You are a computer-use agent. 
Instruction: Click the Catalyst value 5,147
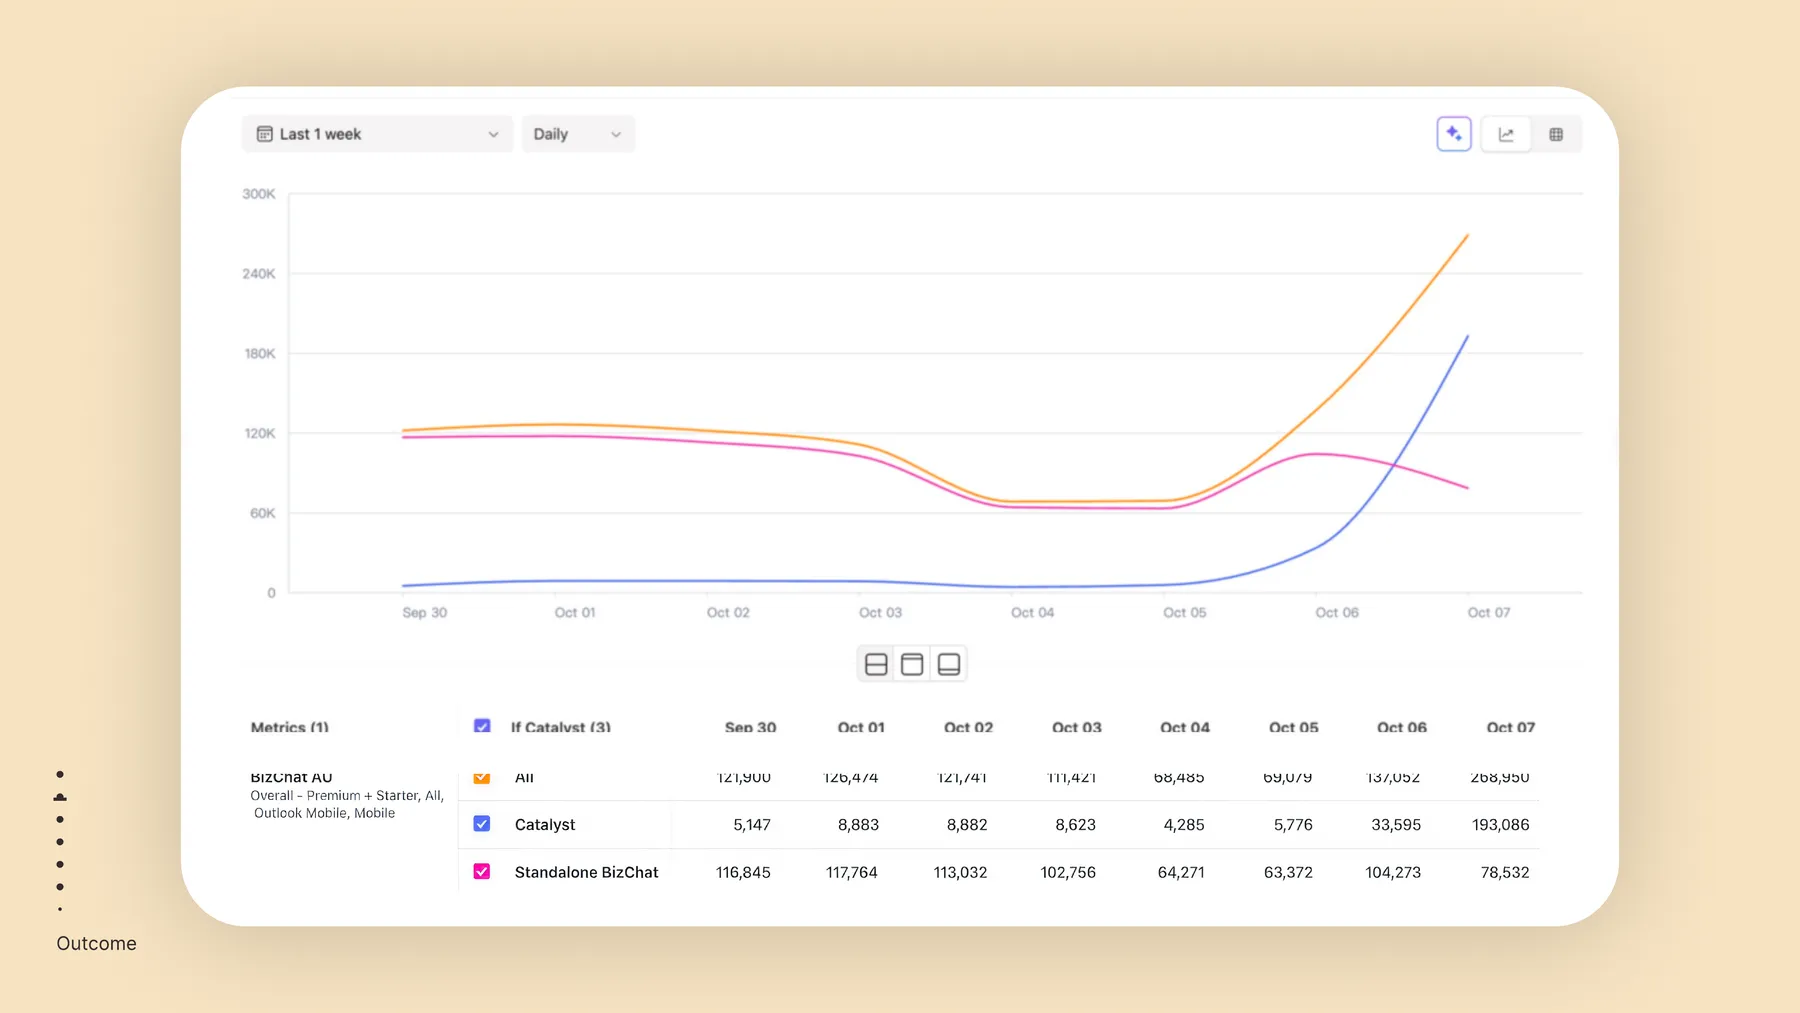click(x=752, y=825)
